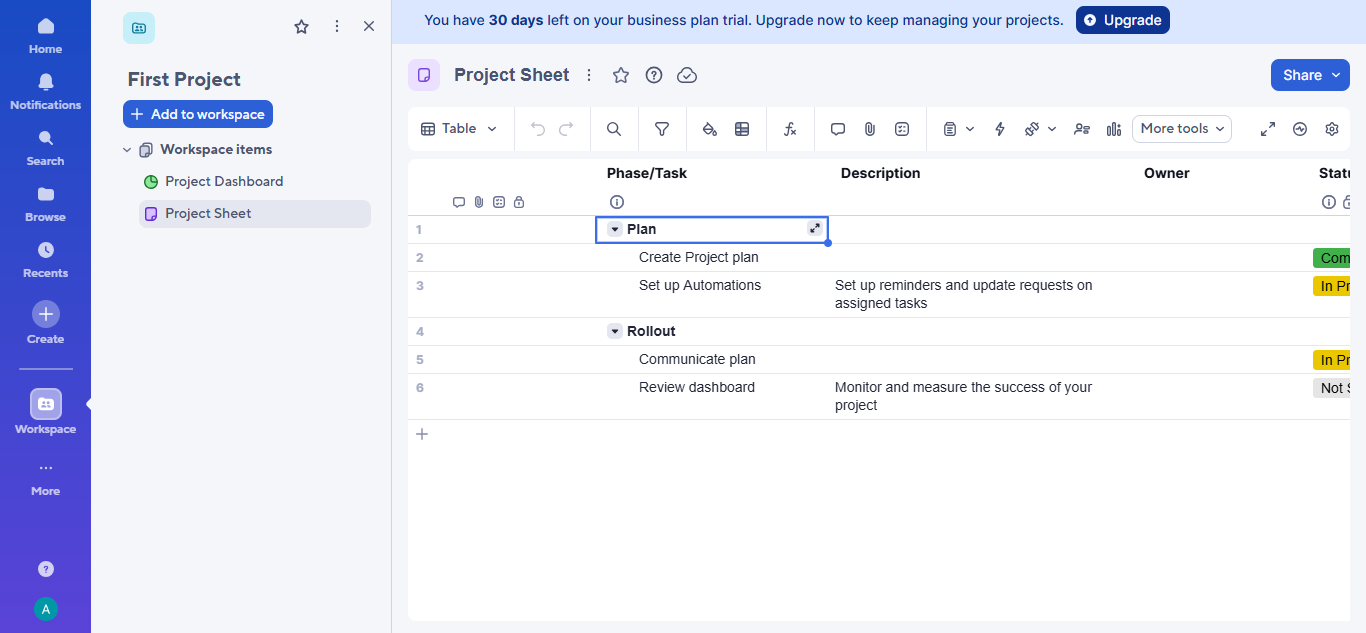Open sheet settings gear icon
The width and height of the screenshot is (1366, 633).
point(1332,129)
